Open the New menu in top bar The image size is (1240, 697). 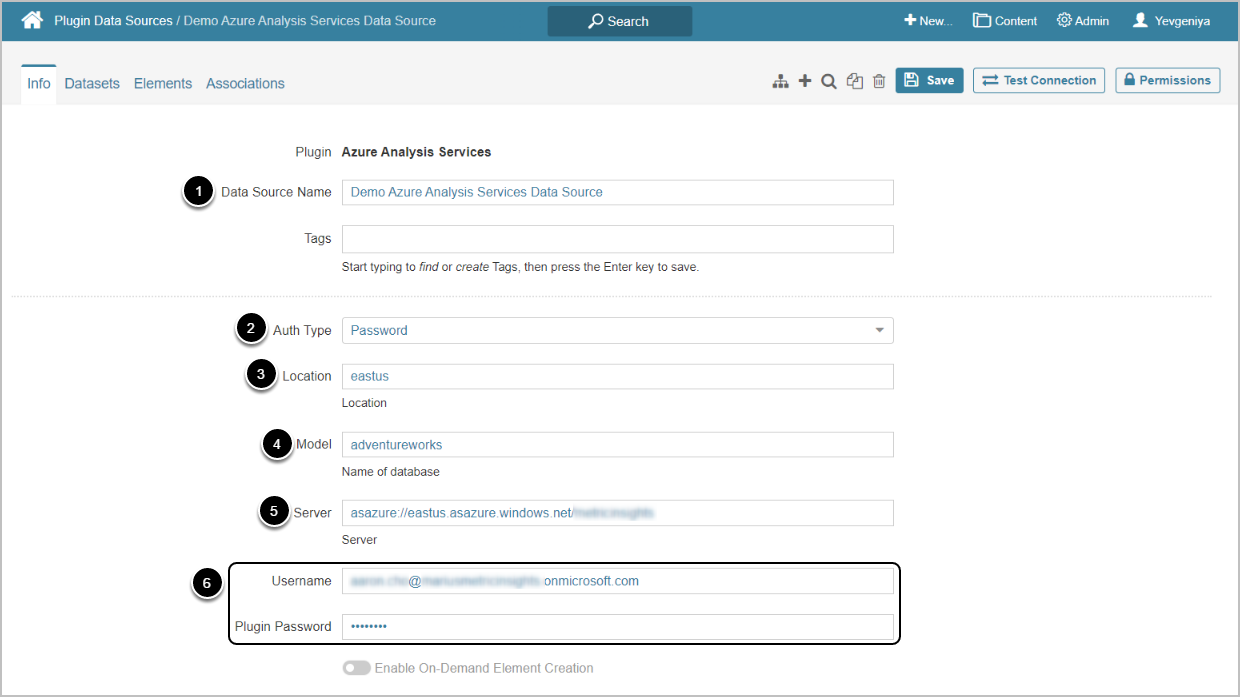pos(928,20)
